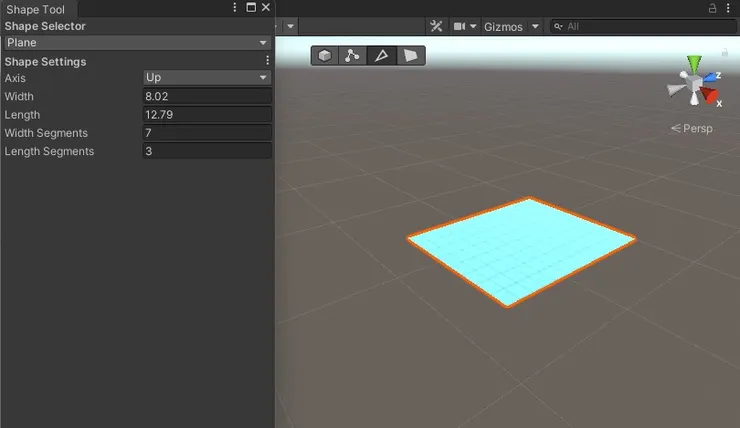Viewport: 740px width, 428px height.
Task: Click the search magnifier icon
Action: (558, 26)
